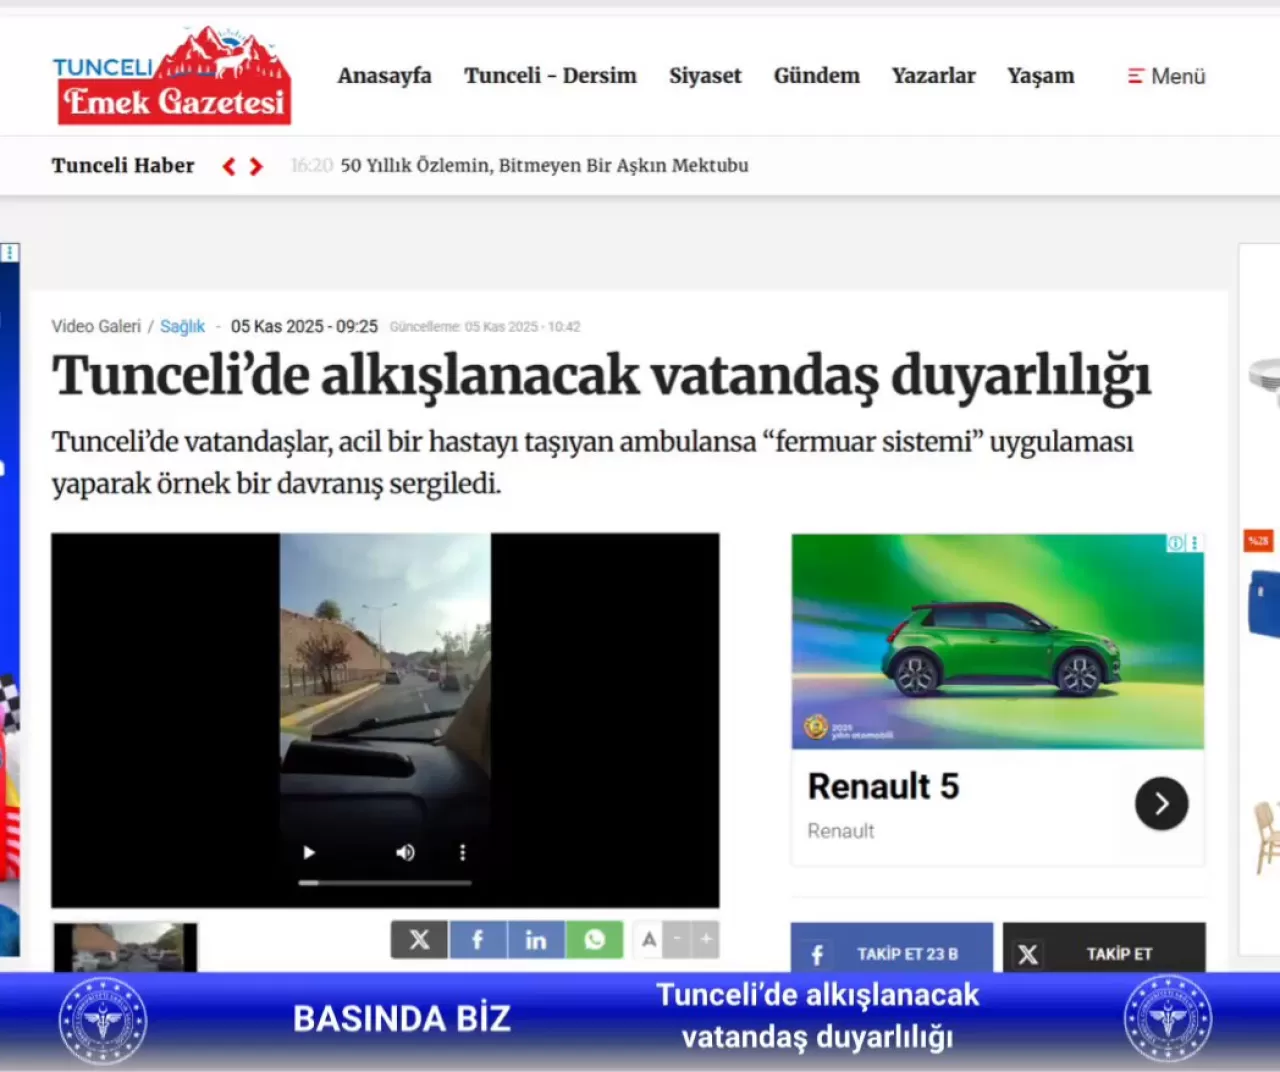The width and height of the screenshot is (1280, 1072).
Task: Share the article via WhatsApp
Action: 594,939
